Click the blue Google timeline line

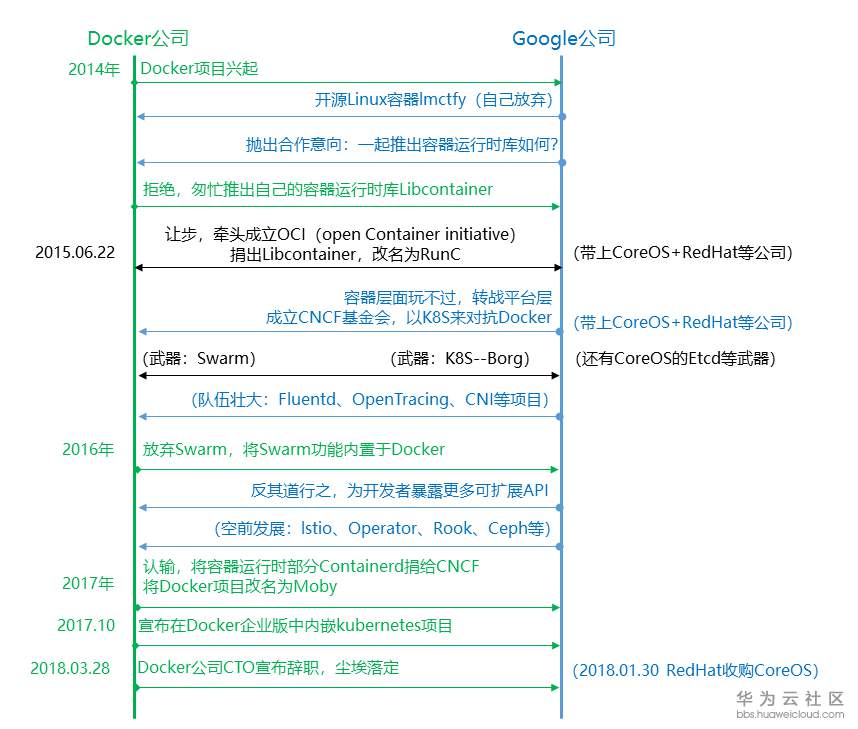pos(562,400)
